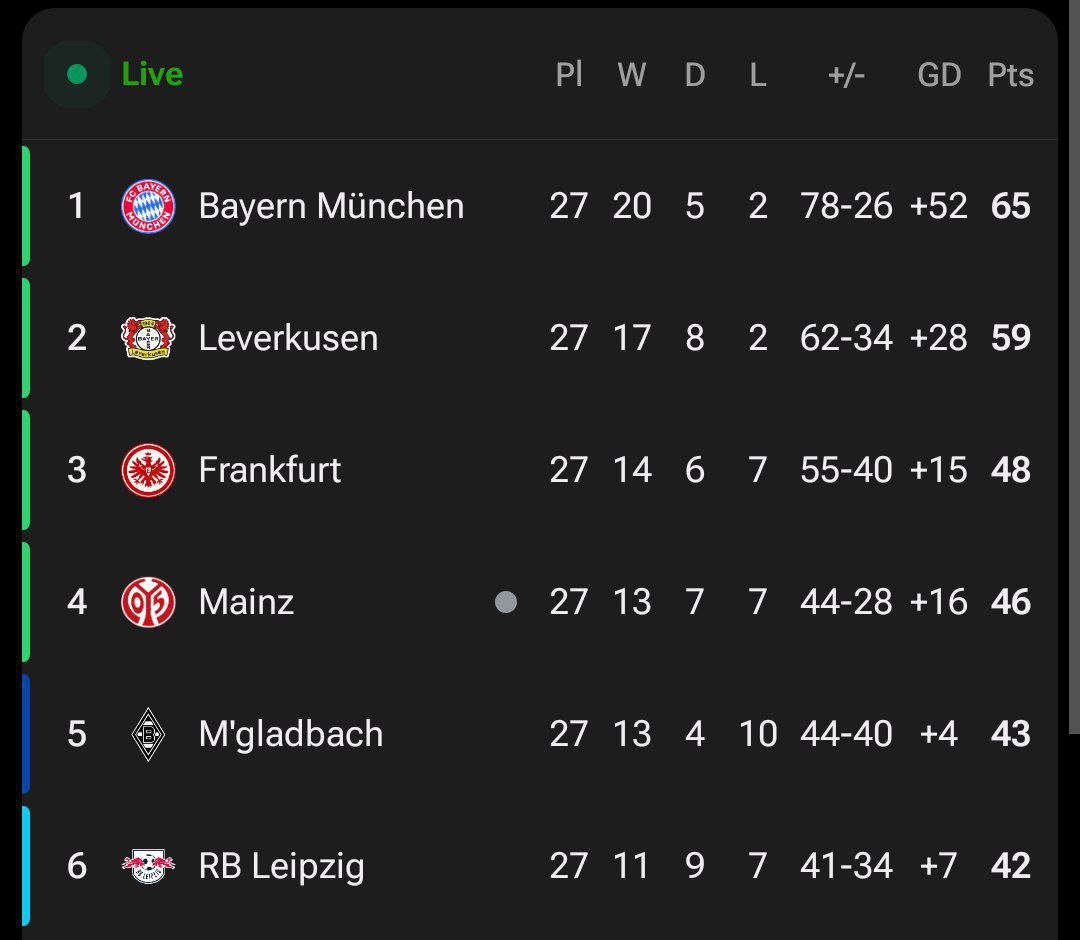The height and width of the screenshot is (940, 1080).
Task: Click the W wins column header
Action: pos(631,75)
